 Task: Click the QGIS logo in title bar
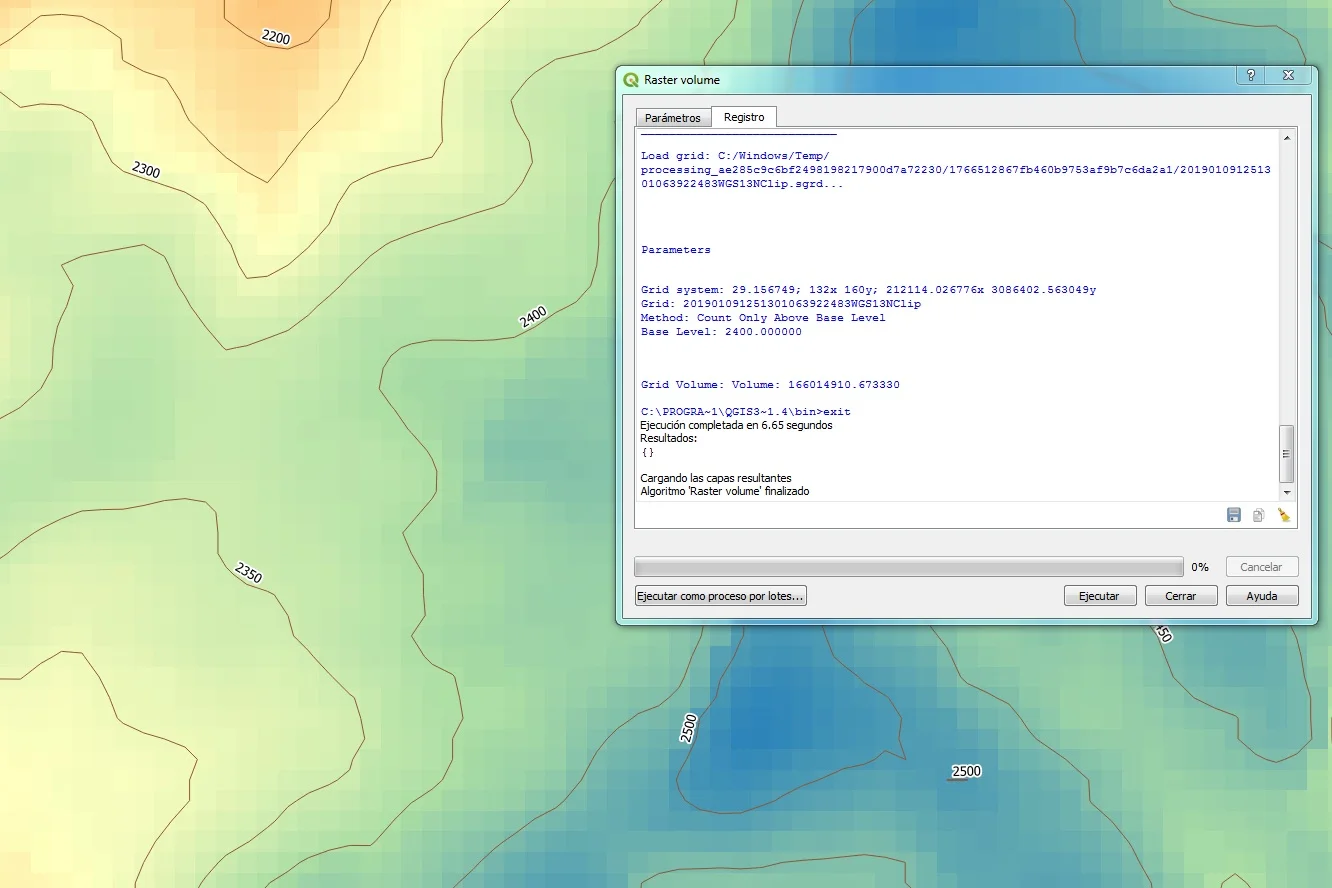(631, 80)
